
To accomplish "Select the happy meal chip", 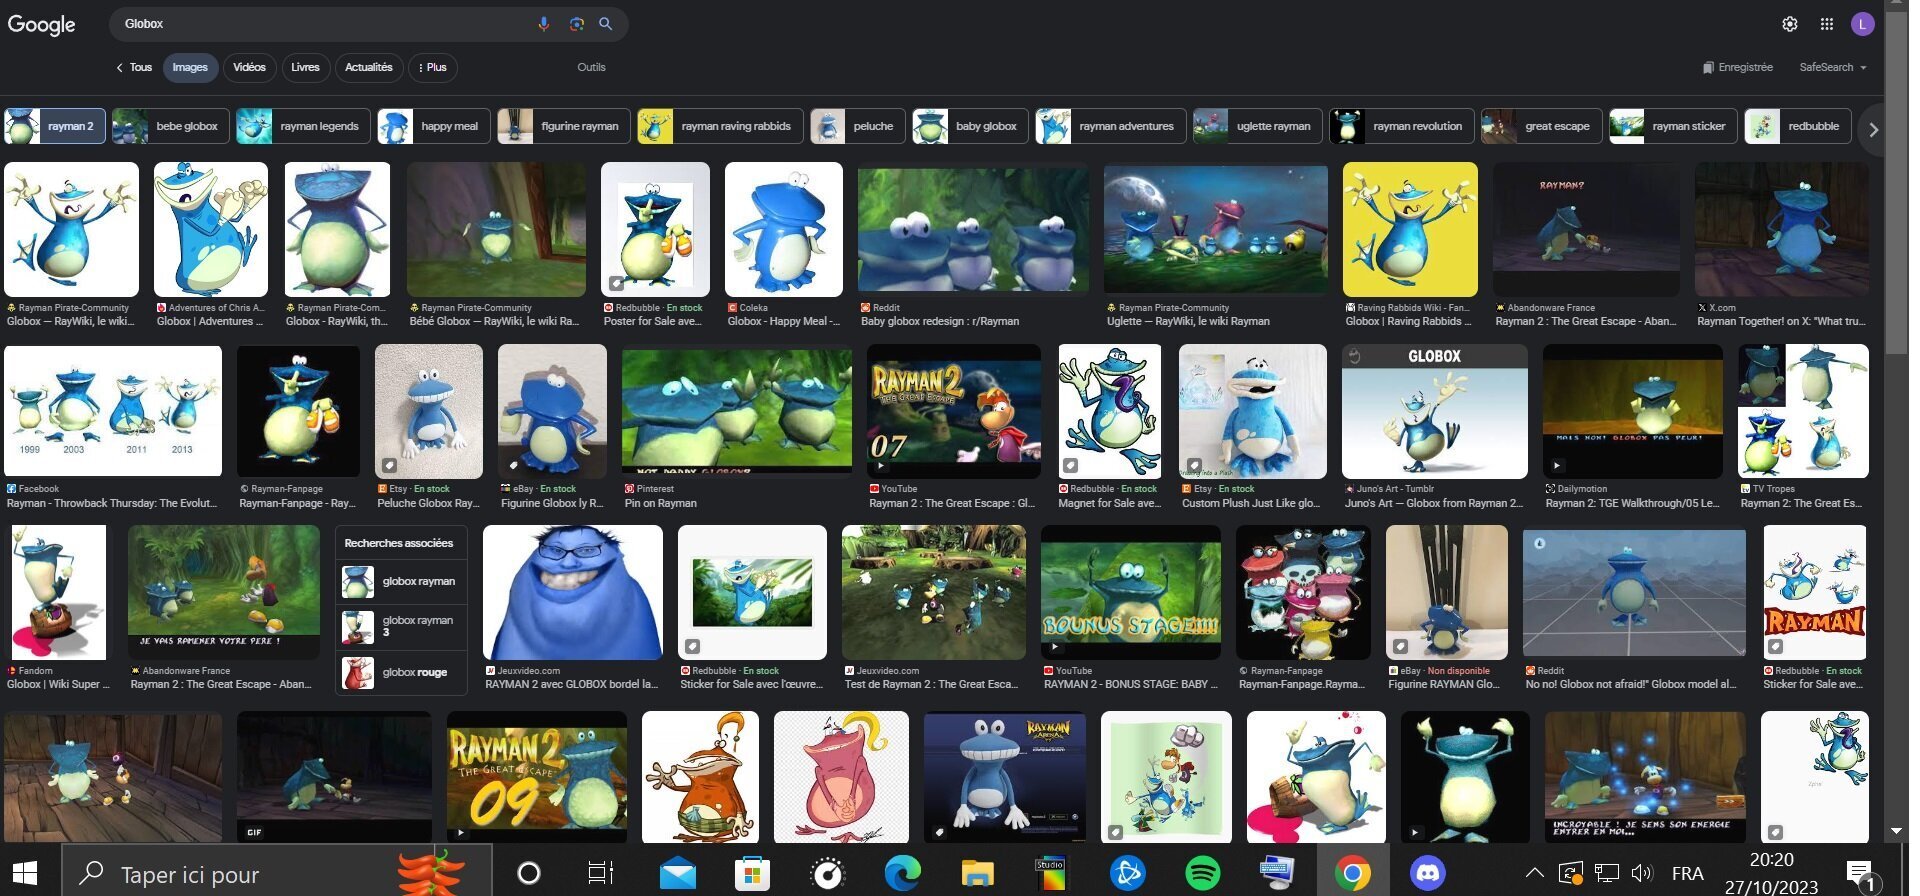I will [x=433, y=126].
